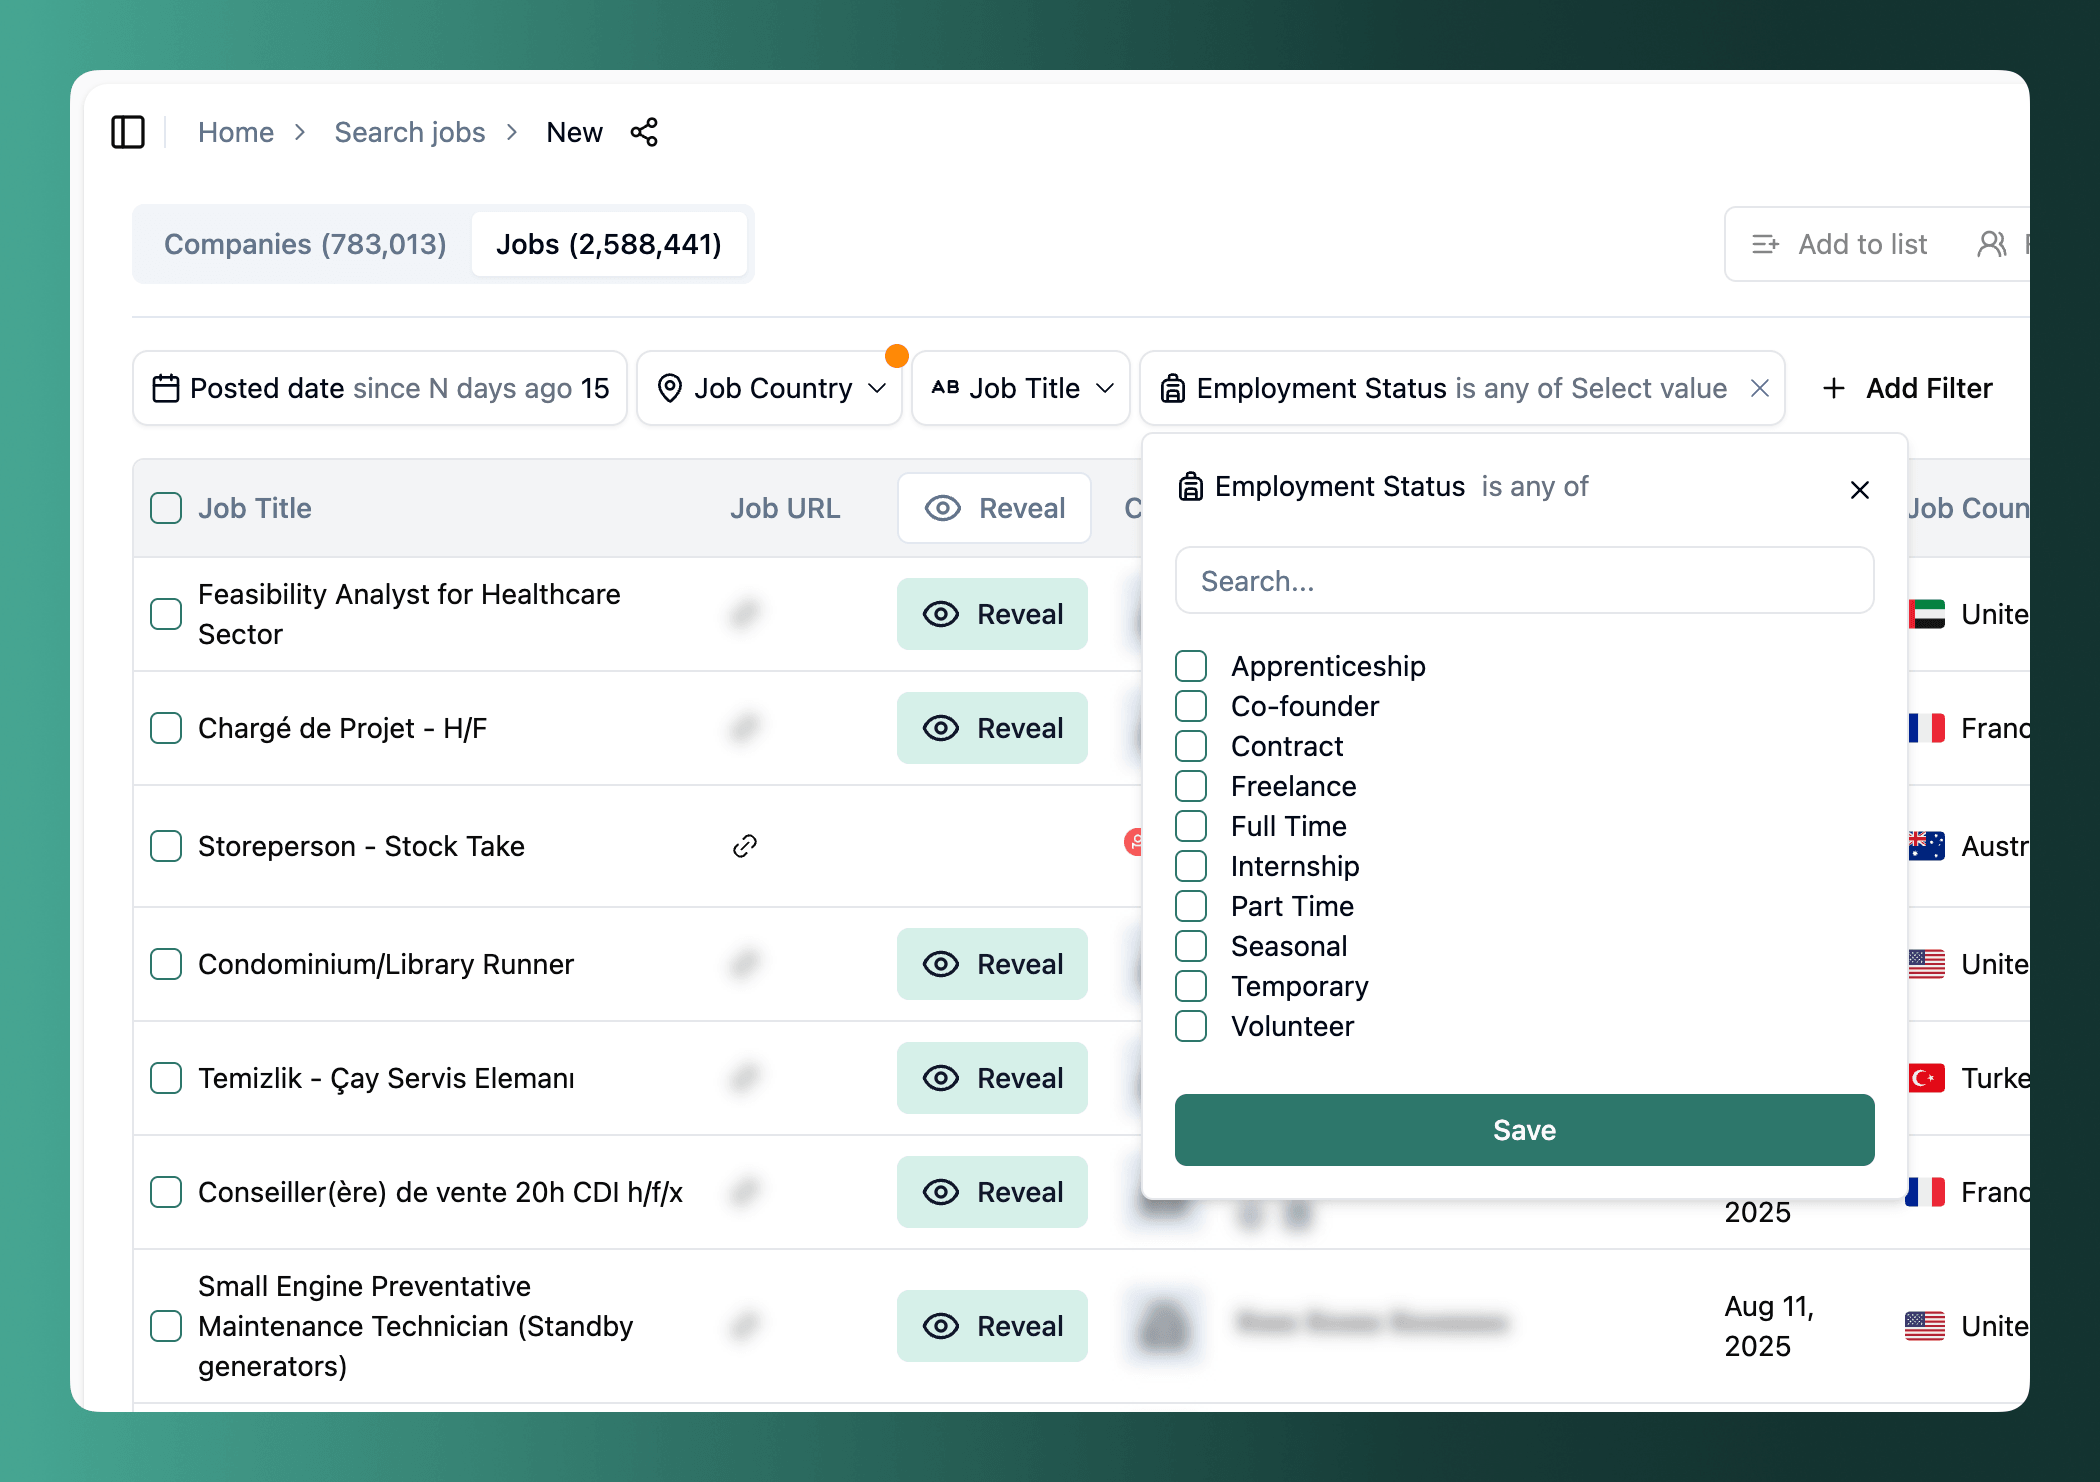Close the Employment Status popup

[x=1859, y=490]
